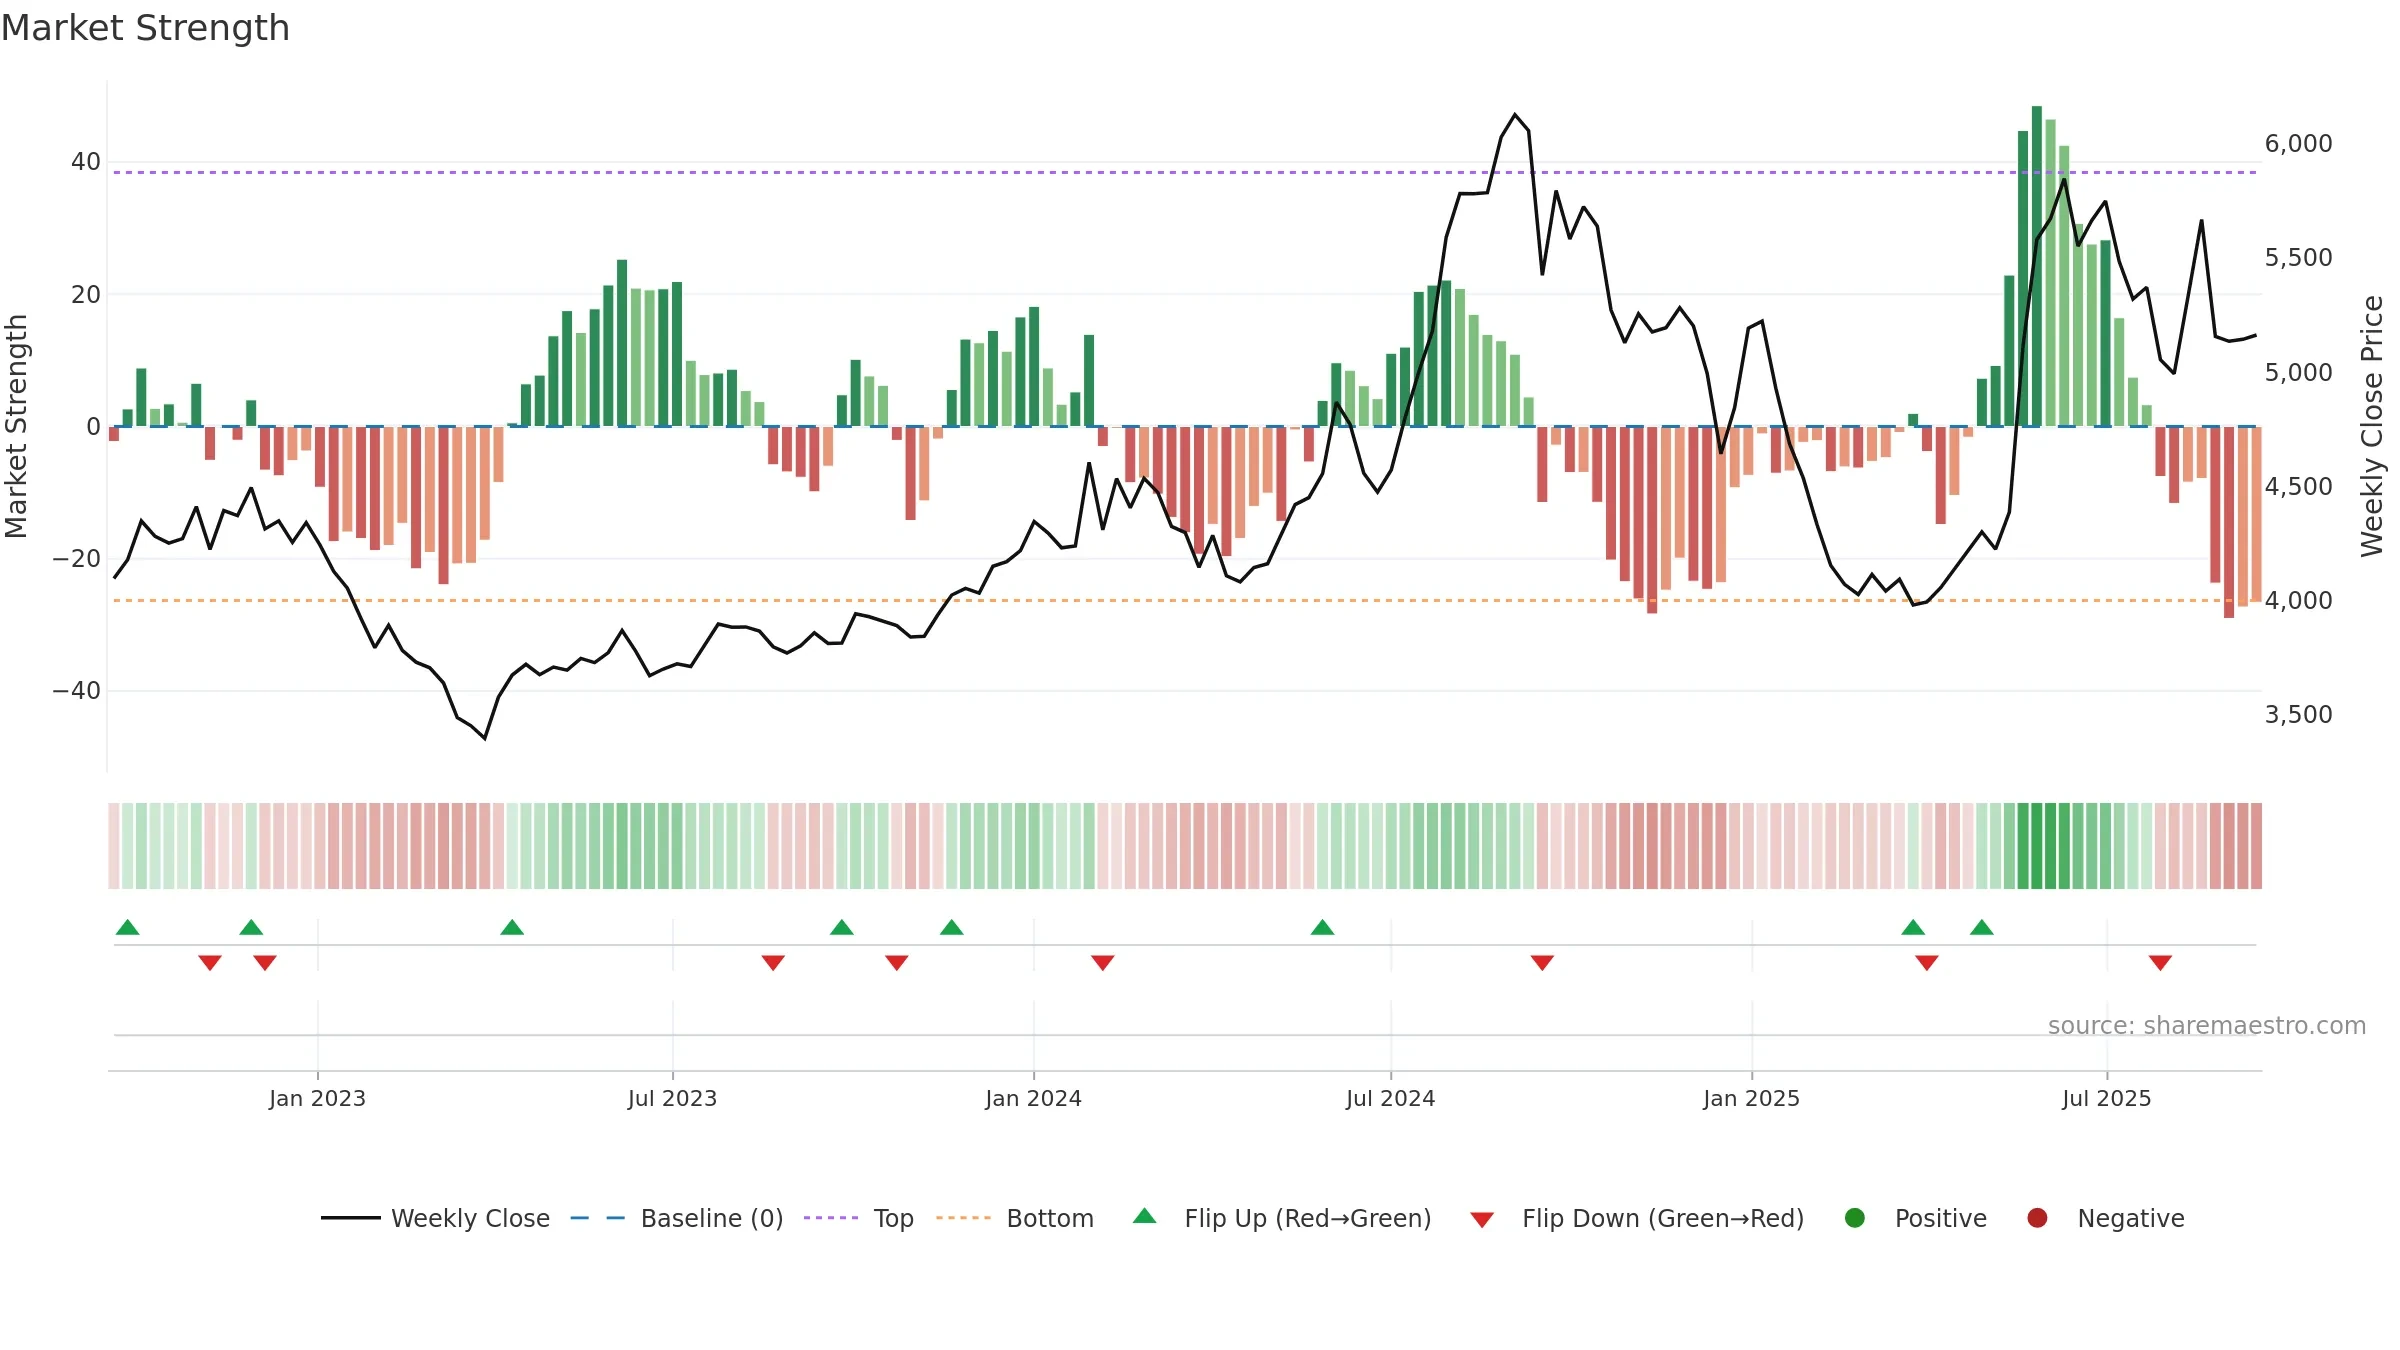Click the last flip-down marker after Jul 2025

pos(2160,963)
